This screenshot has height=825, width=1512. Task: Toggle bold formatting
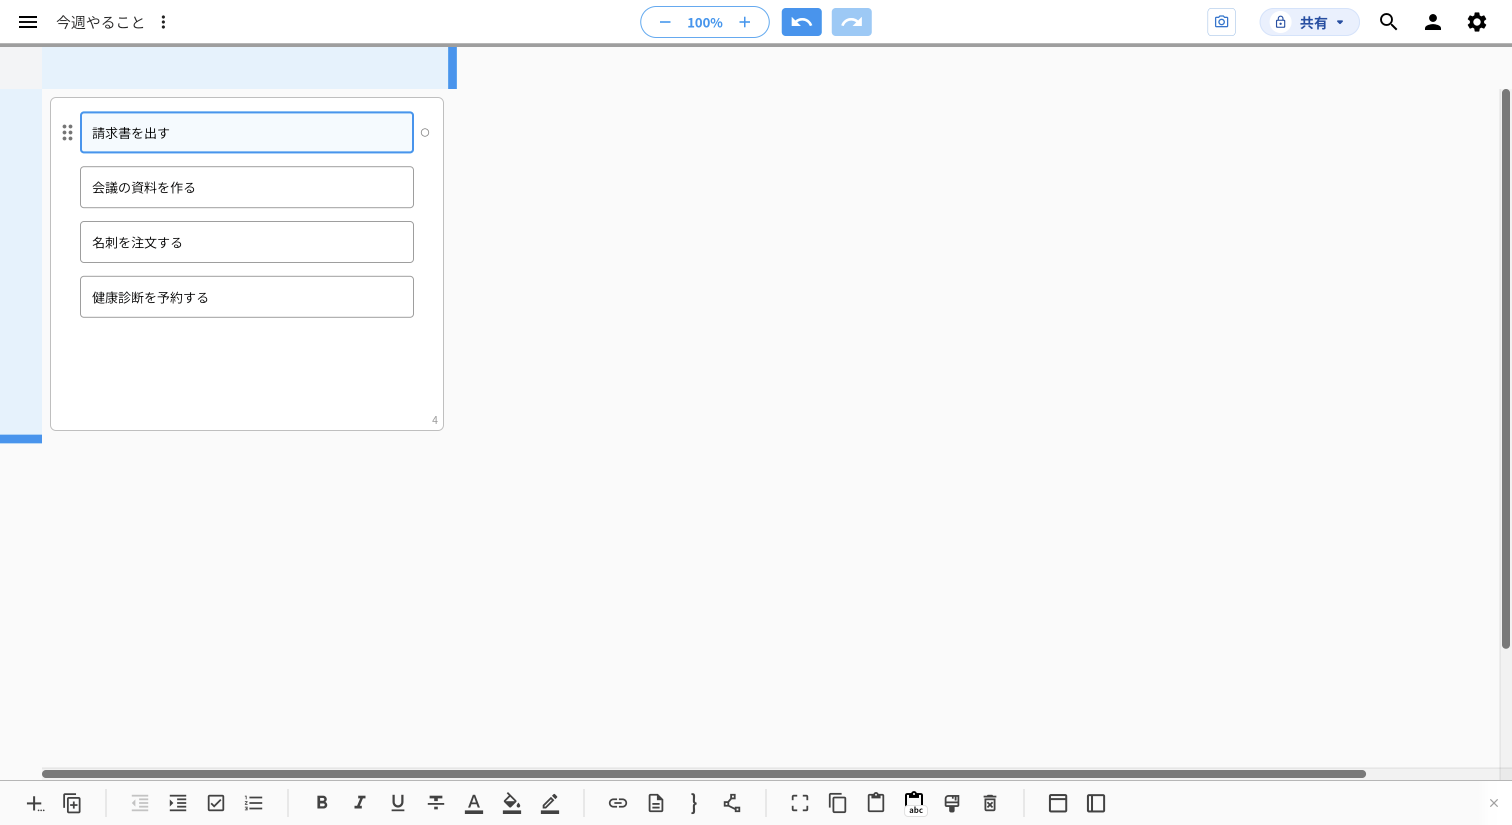click(x=322, y=803)
